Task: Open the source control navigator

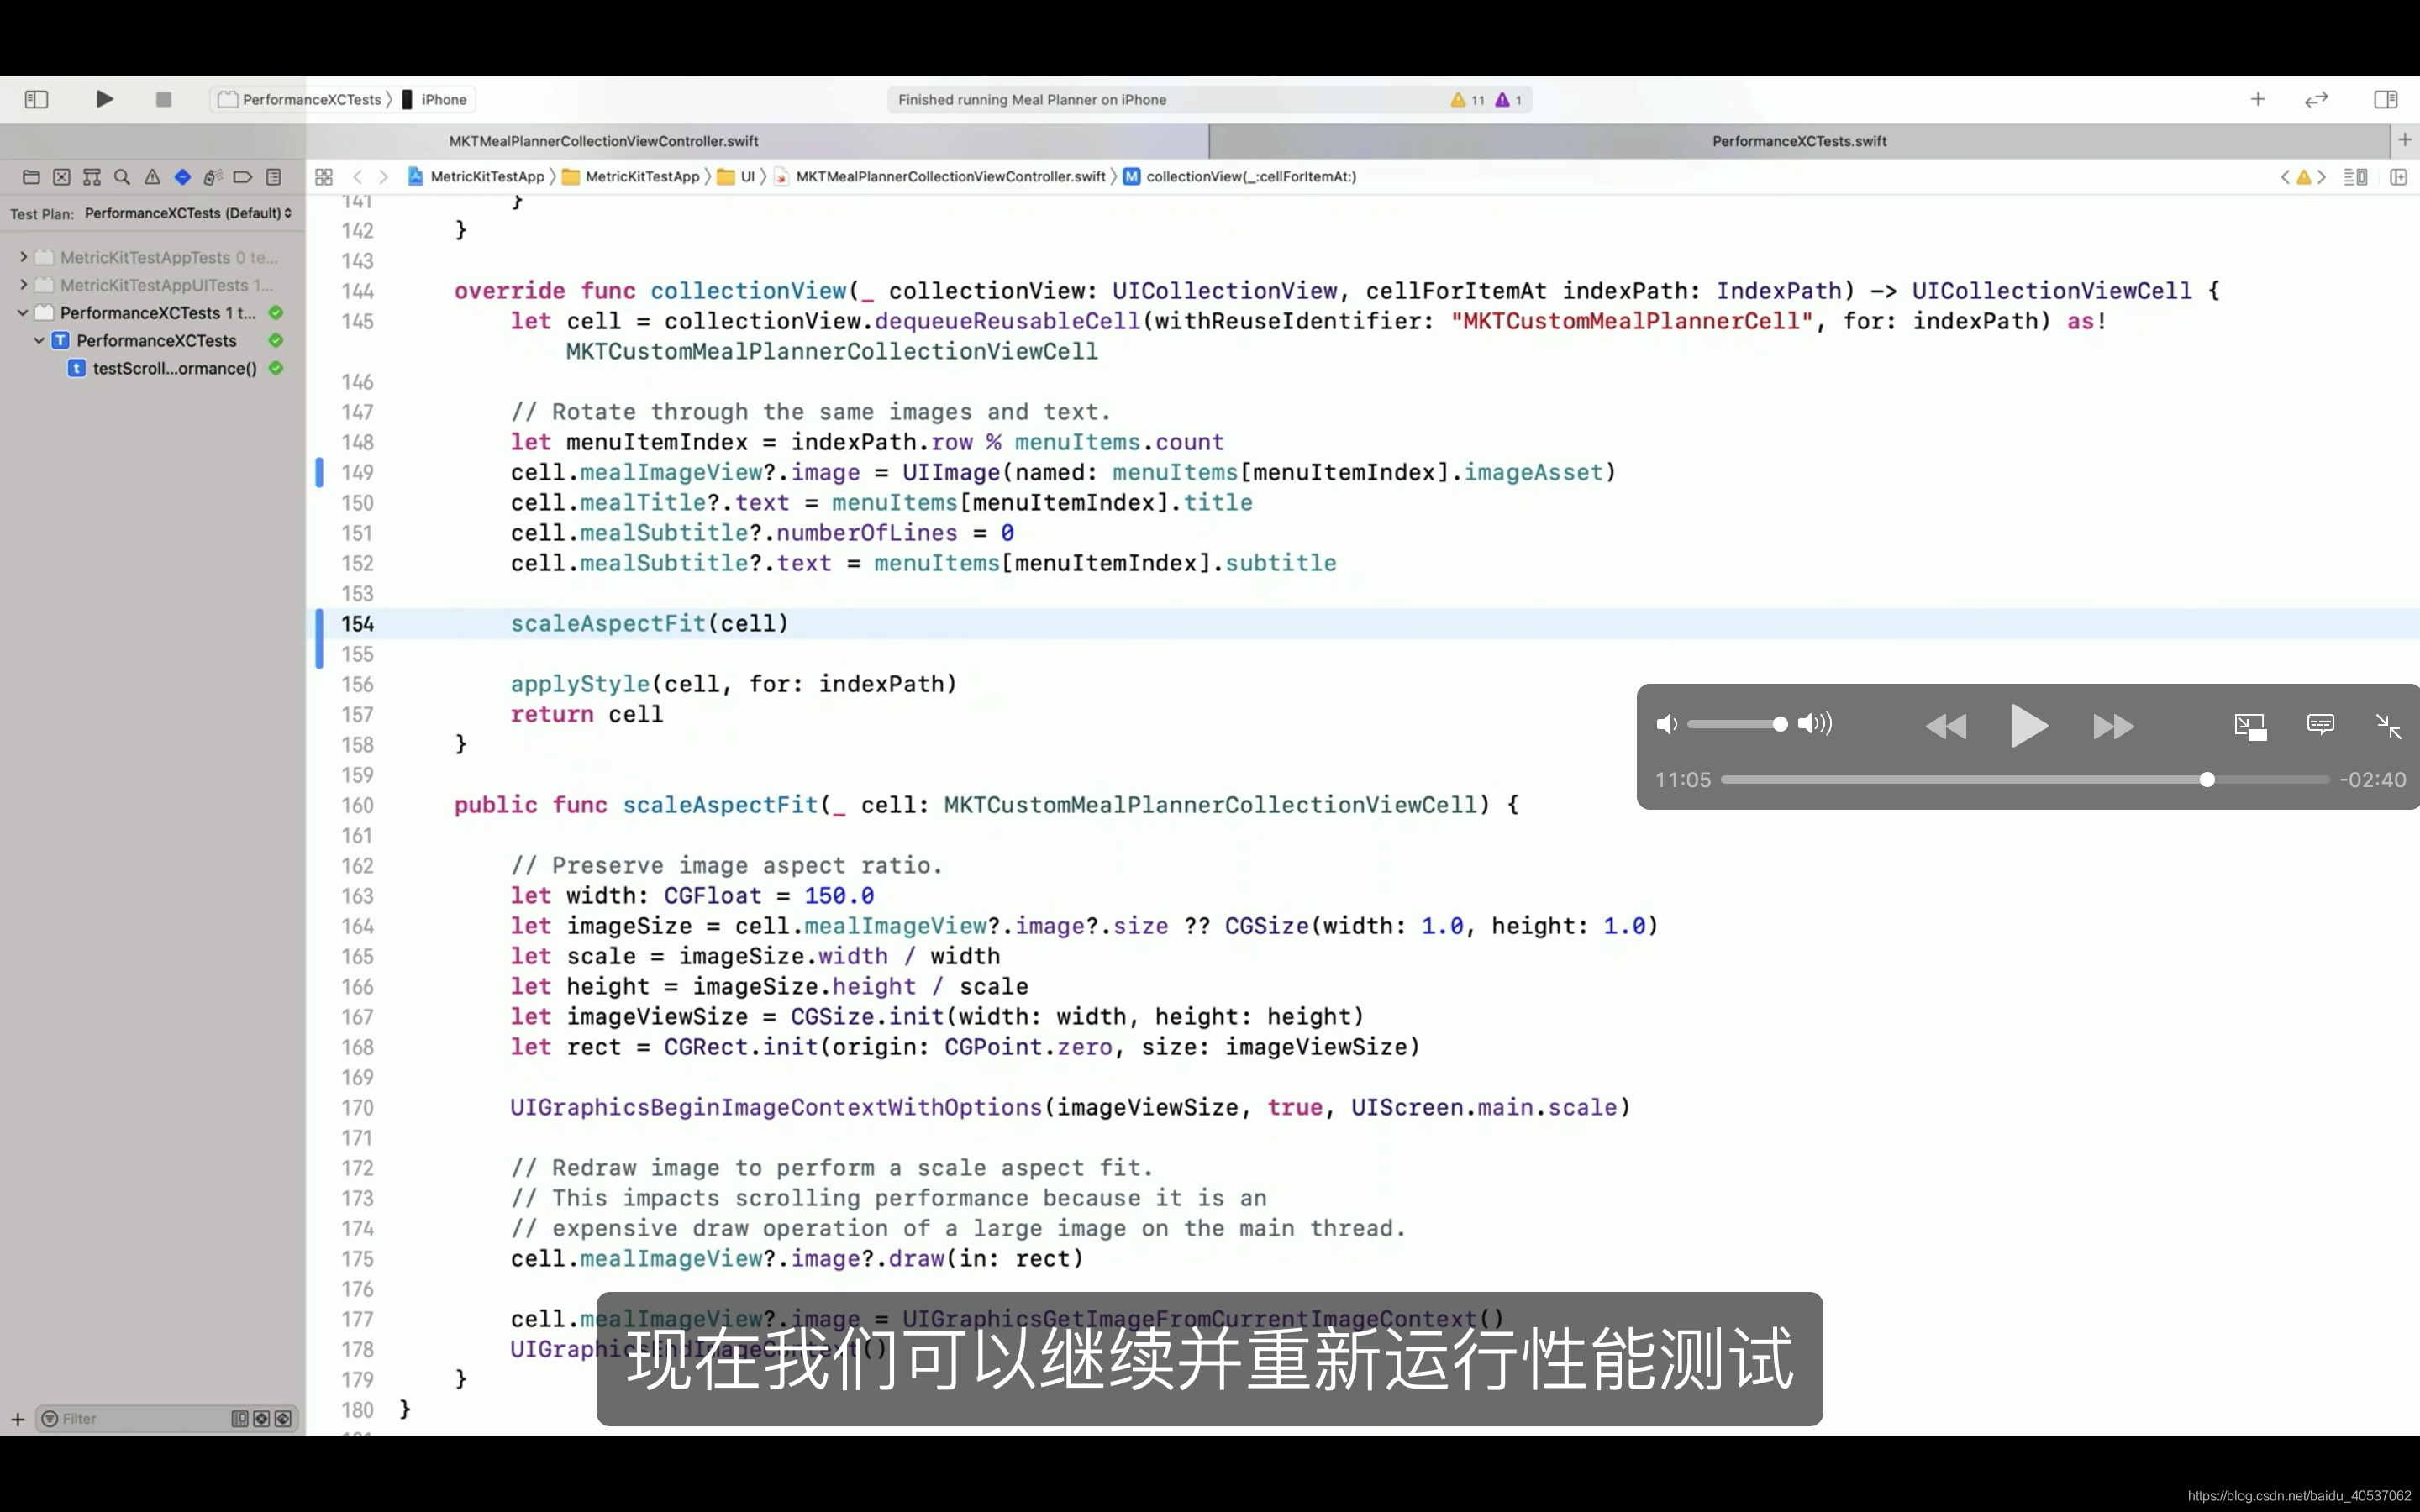Action: [62, 177]
